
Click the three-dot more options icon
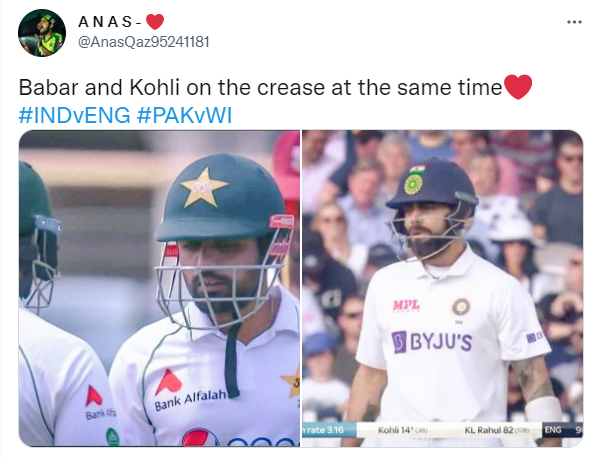click(x=574, y=22)
